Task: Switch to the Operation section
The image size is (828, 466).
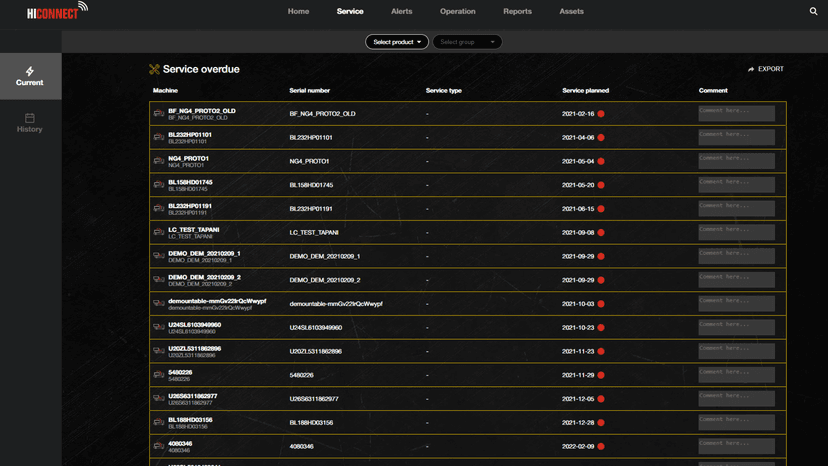Action: click(458, 12)
